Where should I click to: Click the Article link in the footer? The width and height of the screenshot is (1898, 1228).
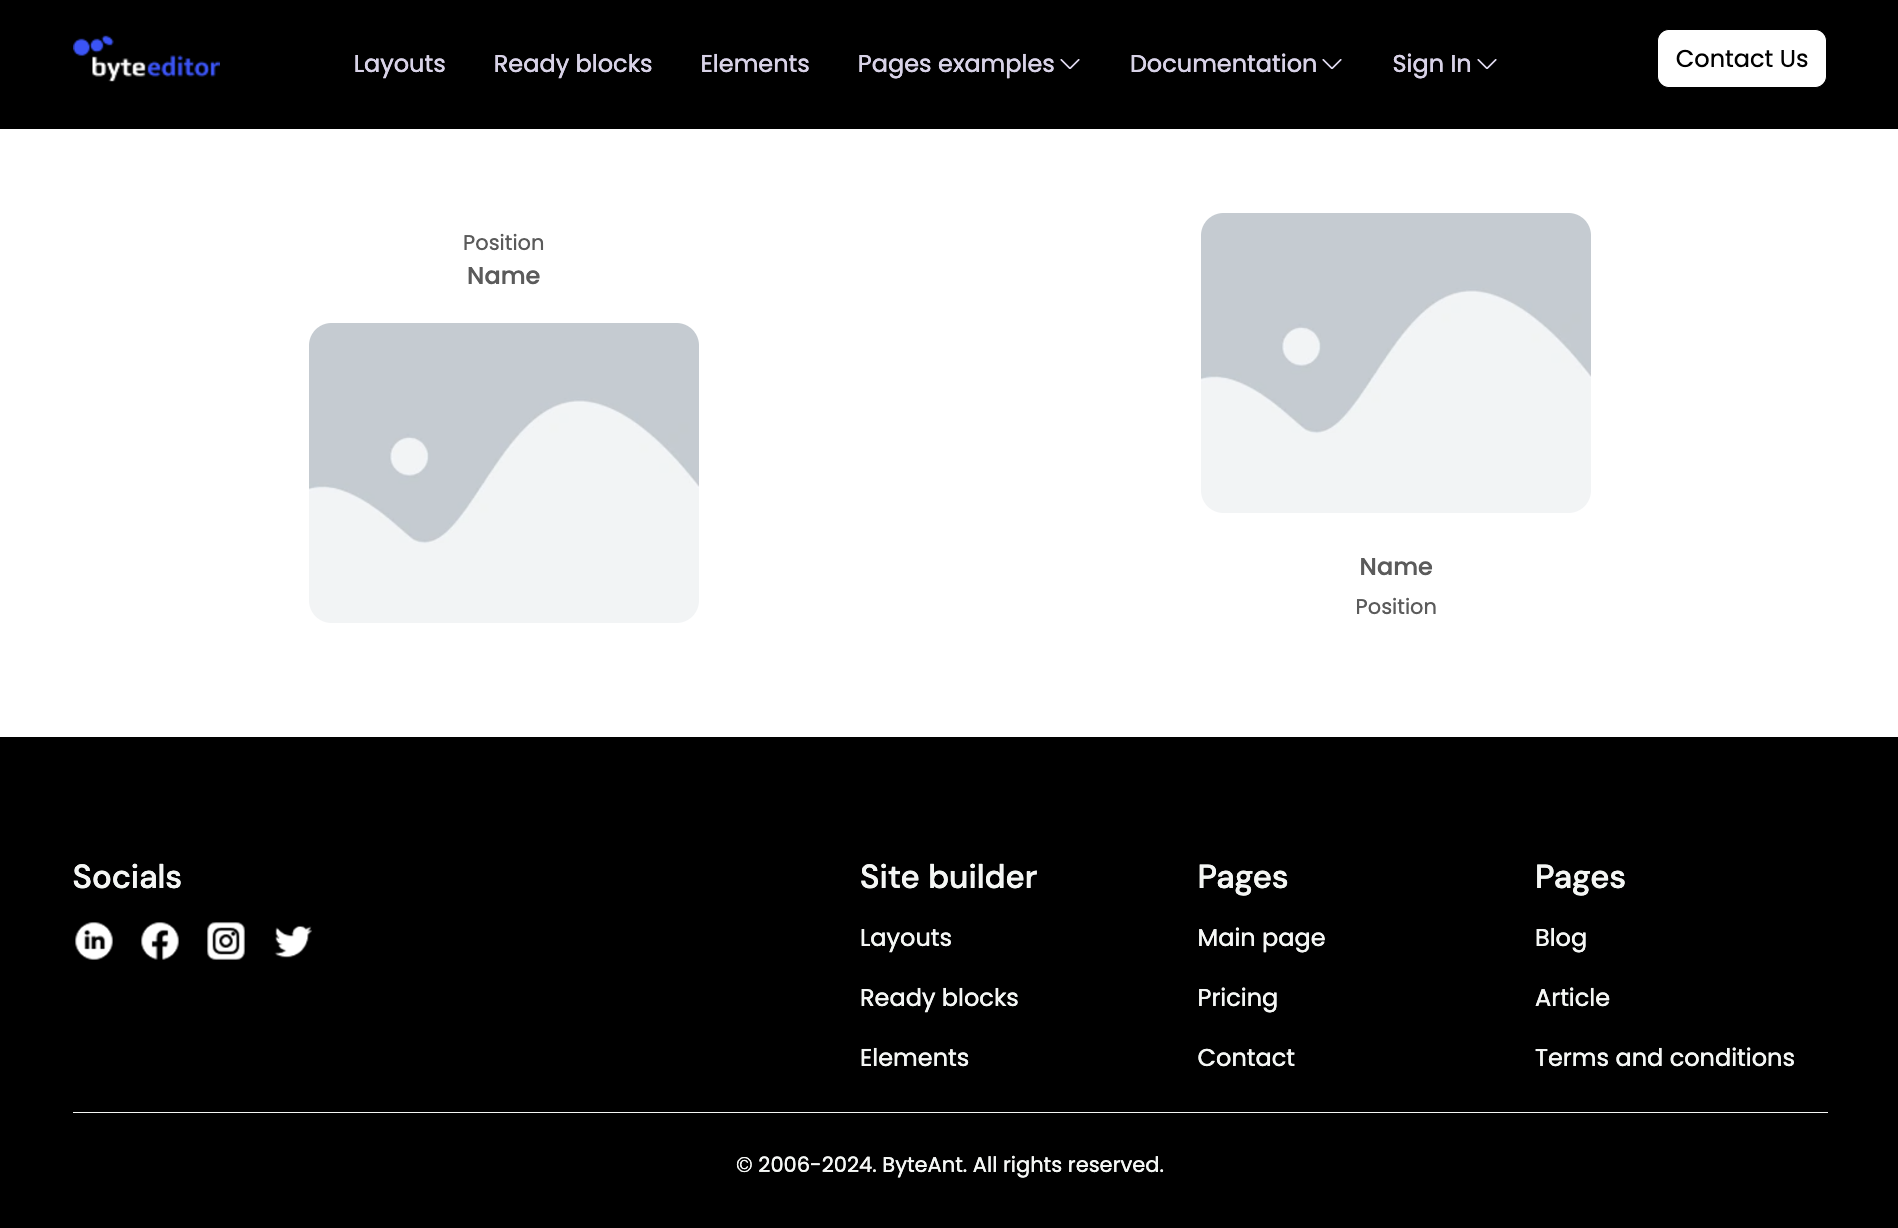[x=1571, y=998]
